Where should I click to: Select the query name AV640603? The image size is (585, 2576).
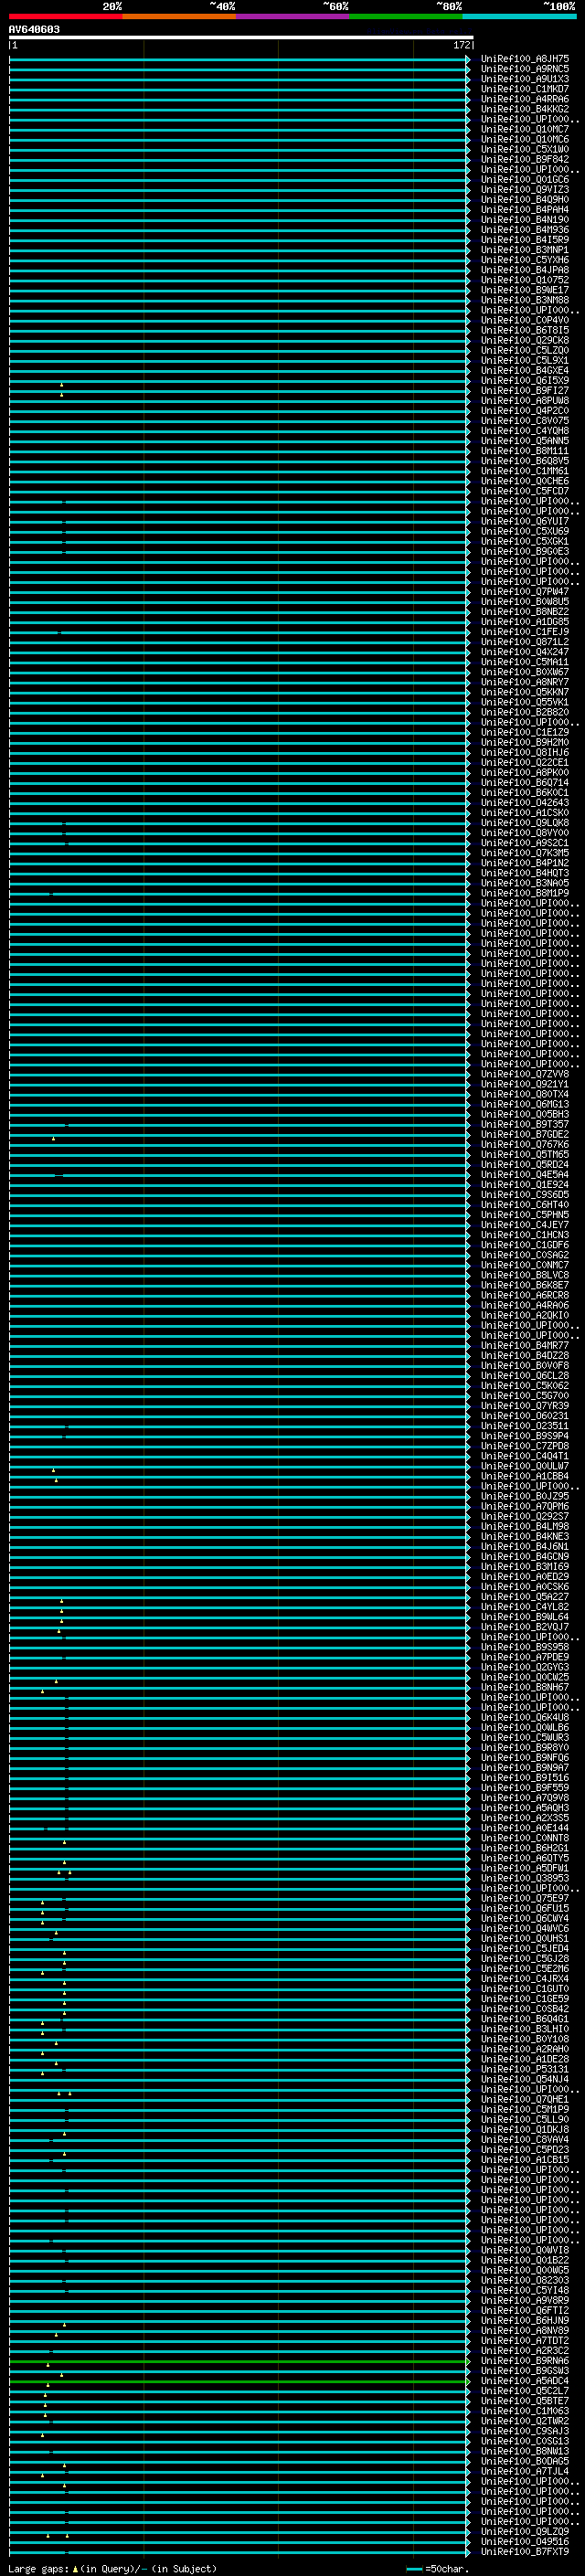[x=34, y=30]
